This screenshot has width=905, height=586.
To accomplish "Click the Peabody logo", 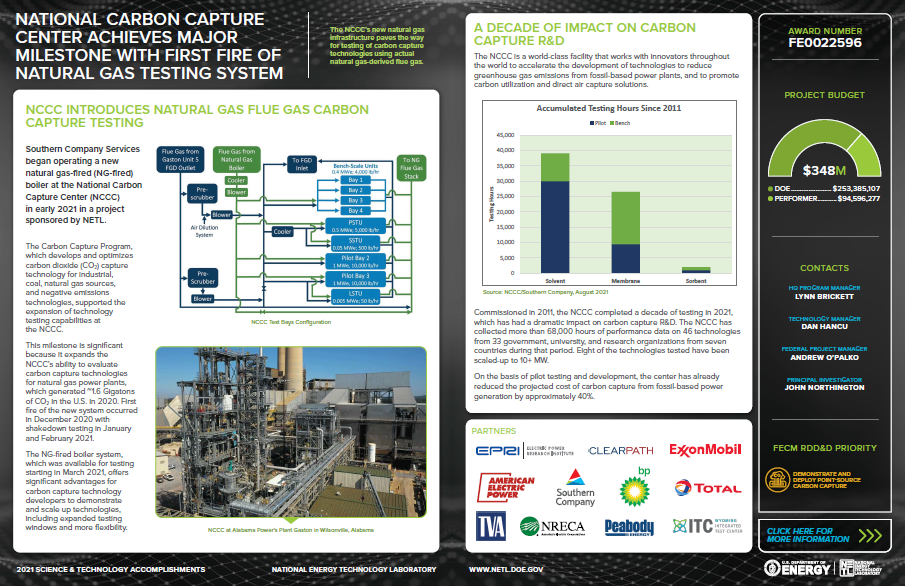I will pos(629,526).
